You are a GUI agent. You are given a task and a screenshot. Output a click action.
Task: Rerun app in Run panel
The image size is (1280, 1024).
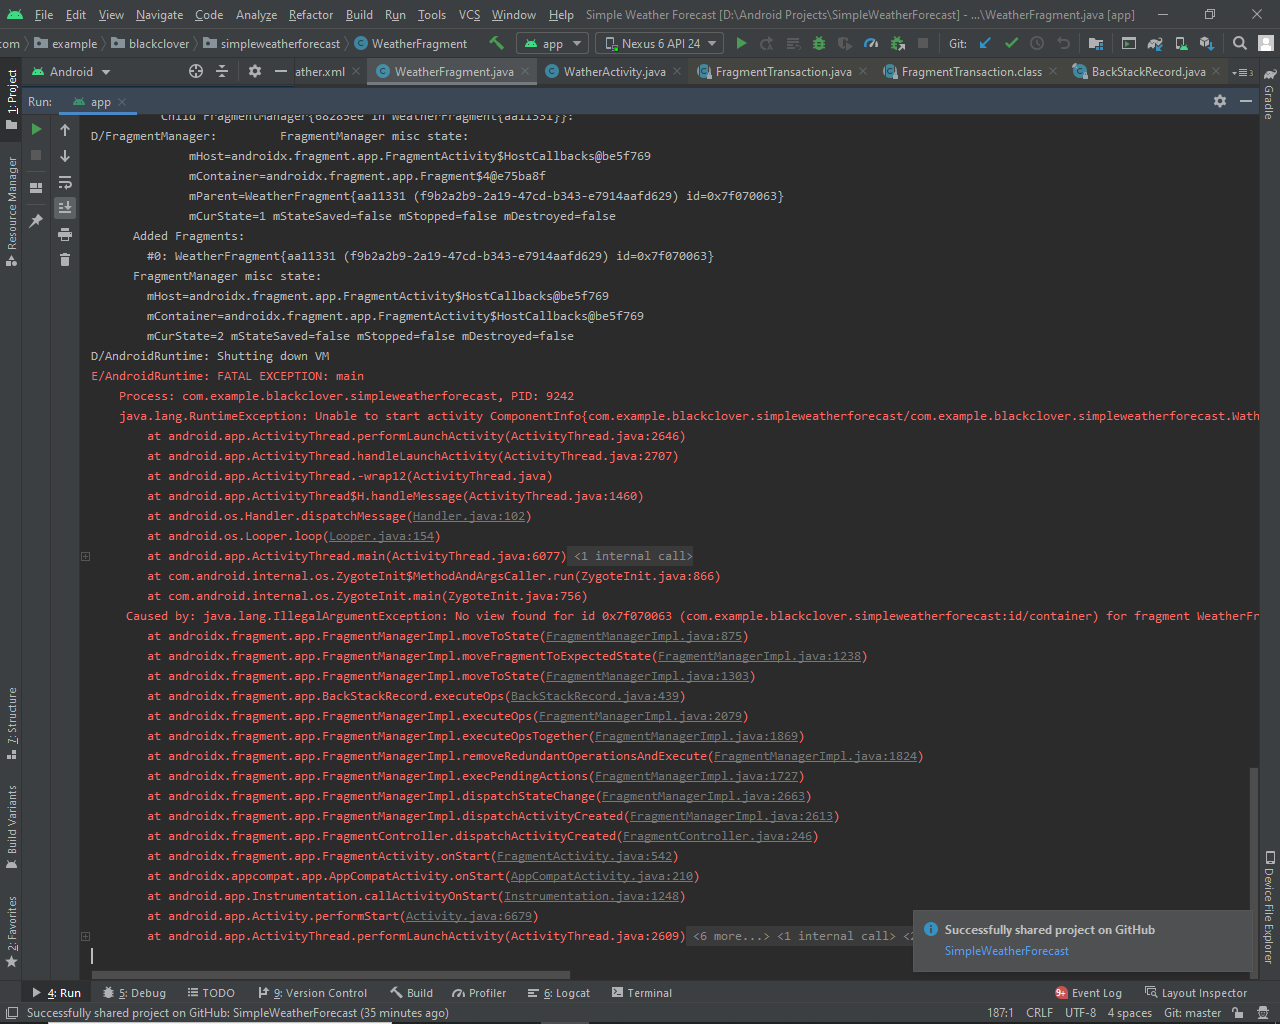pyautogui.click(x=37, y=129)
